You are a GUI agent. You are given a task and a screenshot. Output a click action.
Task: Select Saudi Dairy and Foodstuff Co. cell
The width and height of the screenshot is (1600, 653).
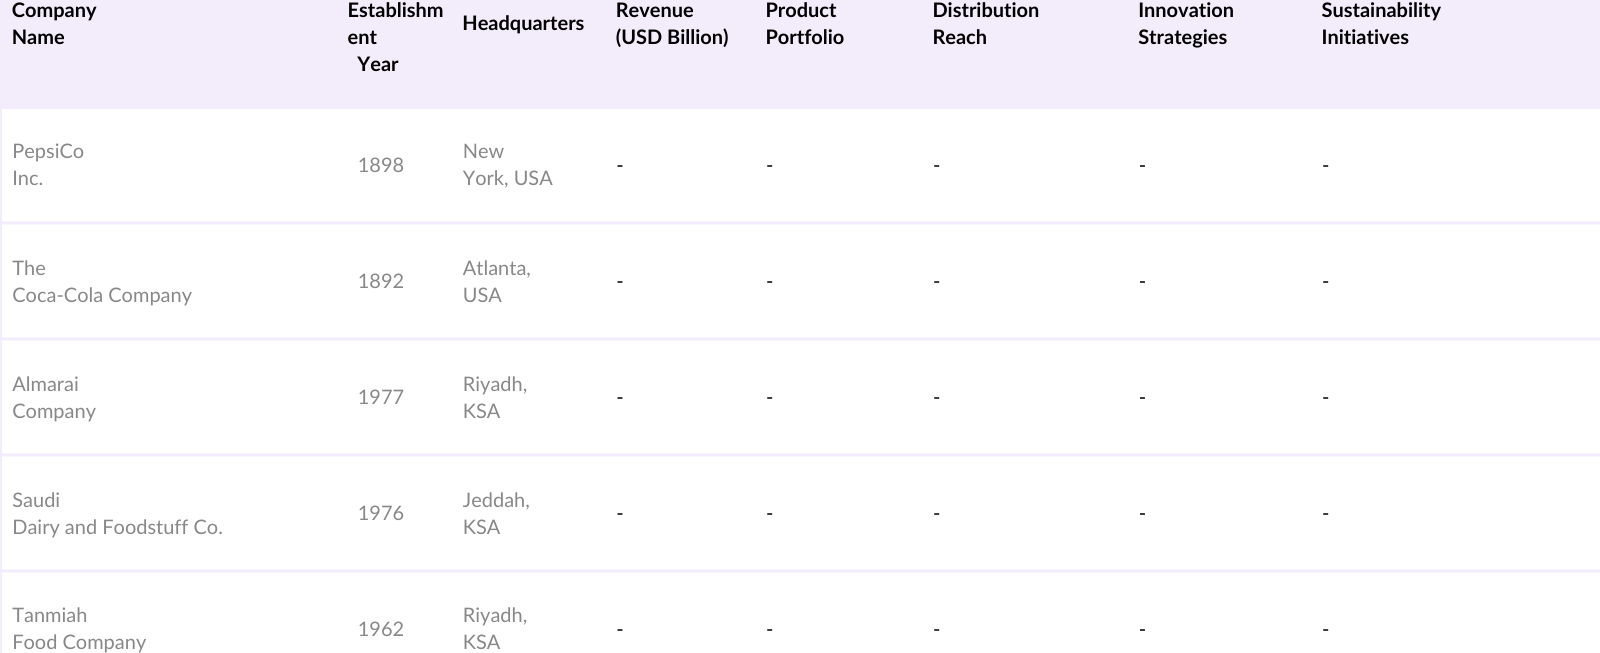pos(117,514)
